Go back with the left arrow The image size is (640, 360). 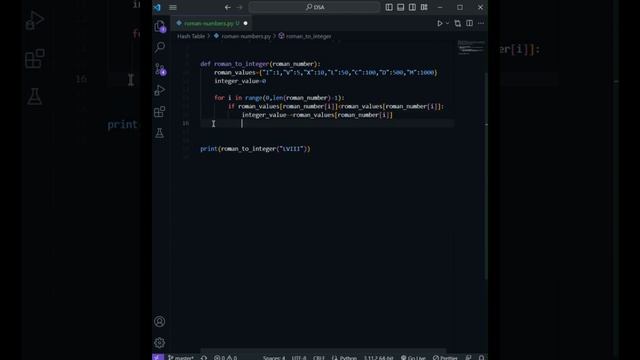[x=227, y=7]
